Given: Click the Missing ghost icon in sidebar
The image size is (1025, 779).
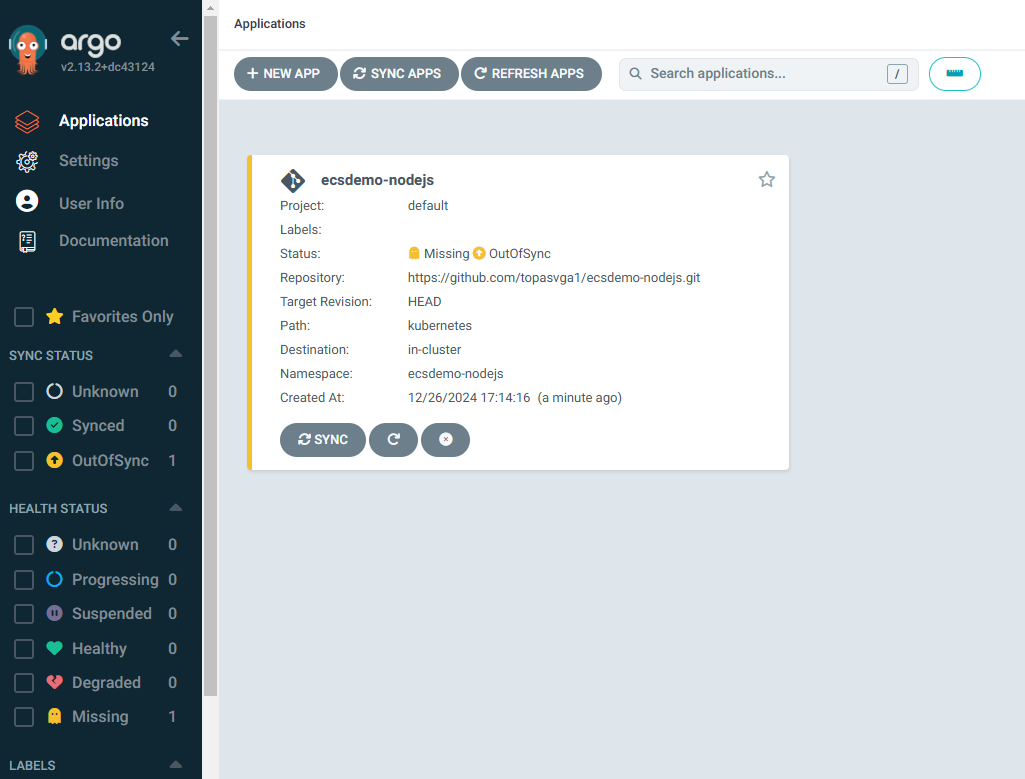Looking at the screenshot, I should tap(55, 716).
